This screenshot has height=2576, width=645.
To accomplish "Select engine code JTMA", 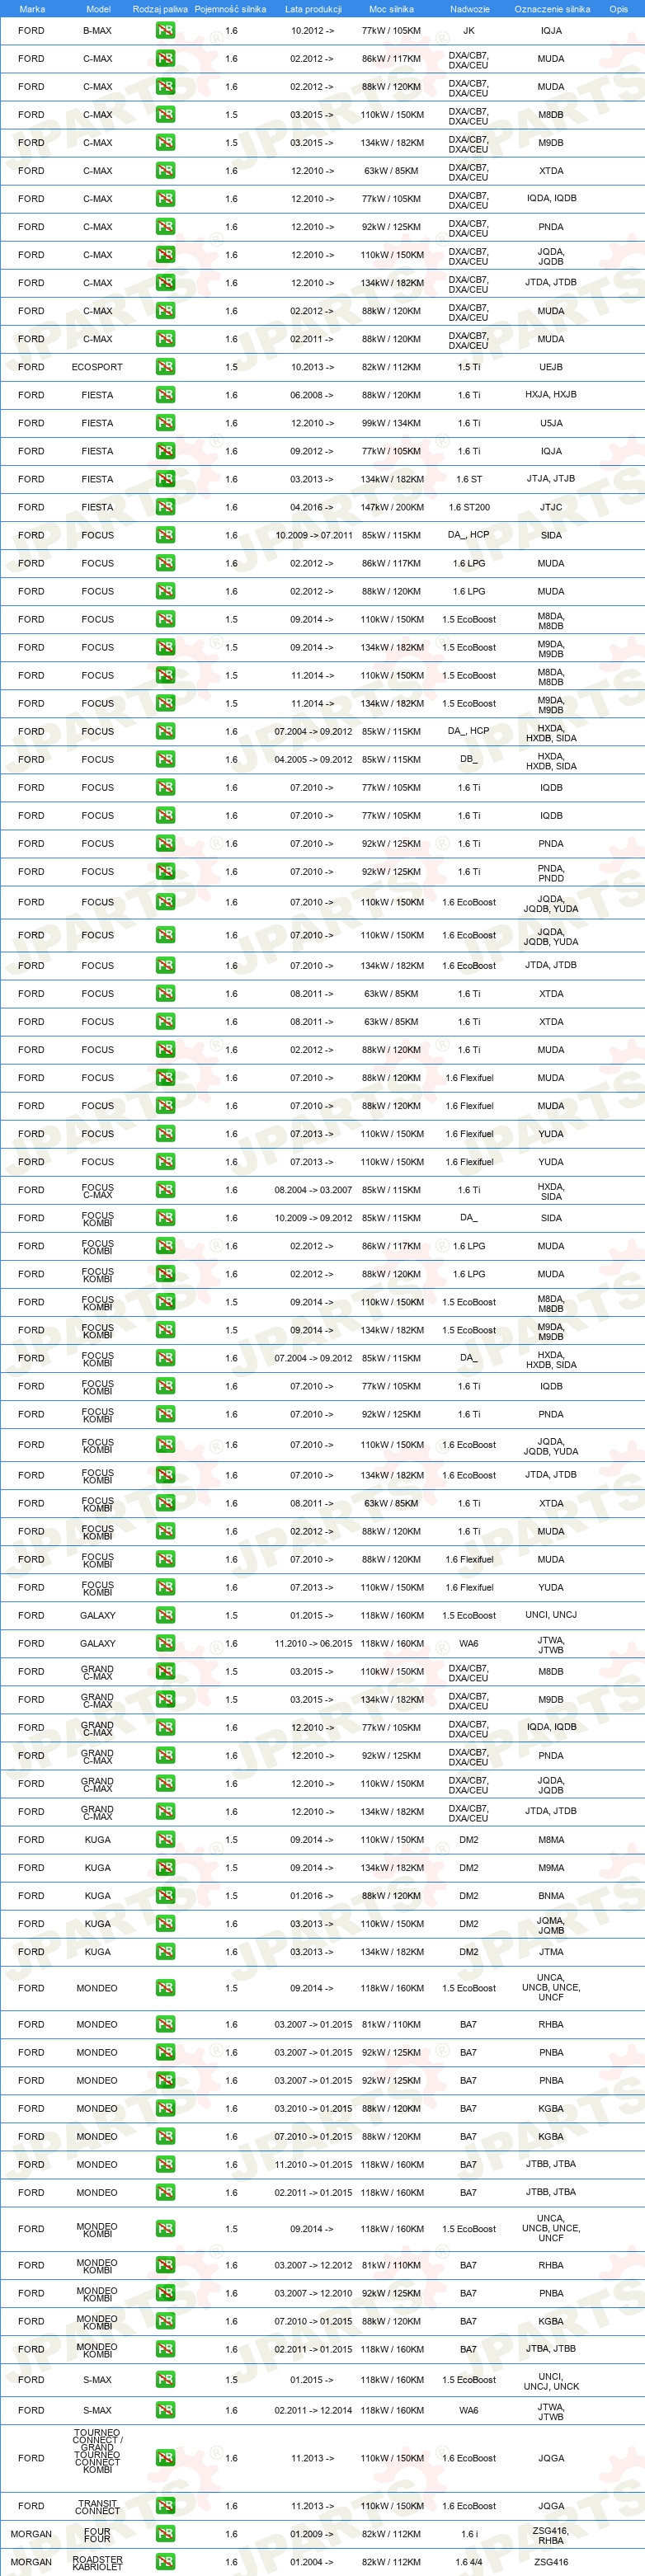I will coord(551,1951).
